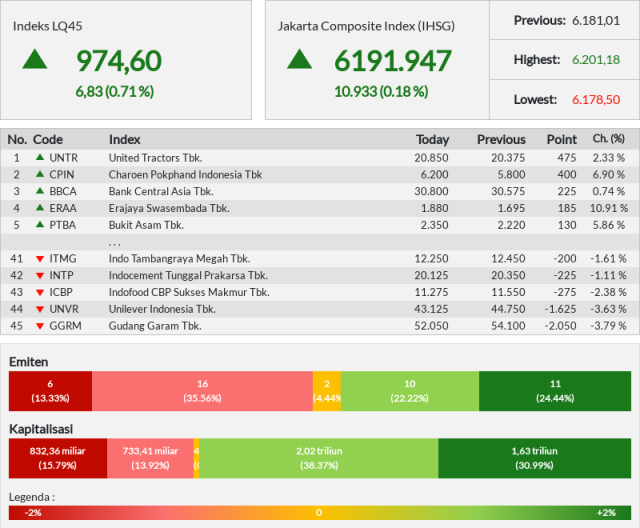Click the ellipsis row in the table
Viewport: 640px width, 528px height.
coord(320,242)
